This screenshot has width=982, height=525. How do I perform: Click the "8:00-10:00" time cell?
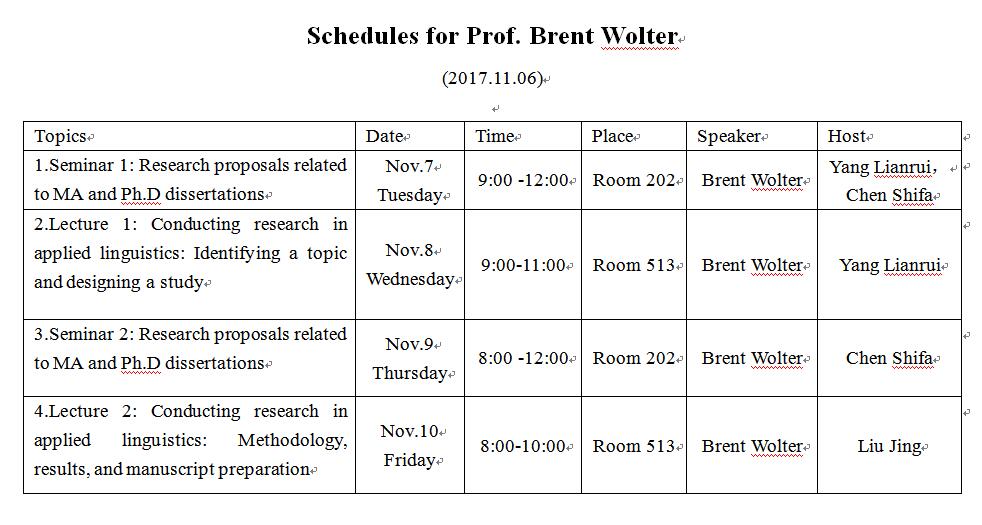point(523,446)
